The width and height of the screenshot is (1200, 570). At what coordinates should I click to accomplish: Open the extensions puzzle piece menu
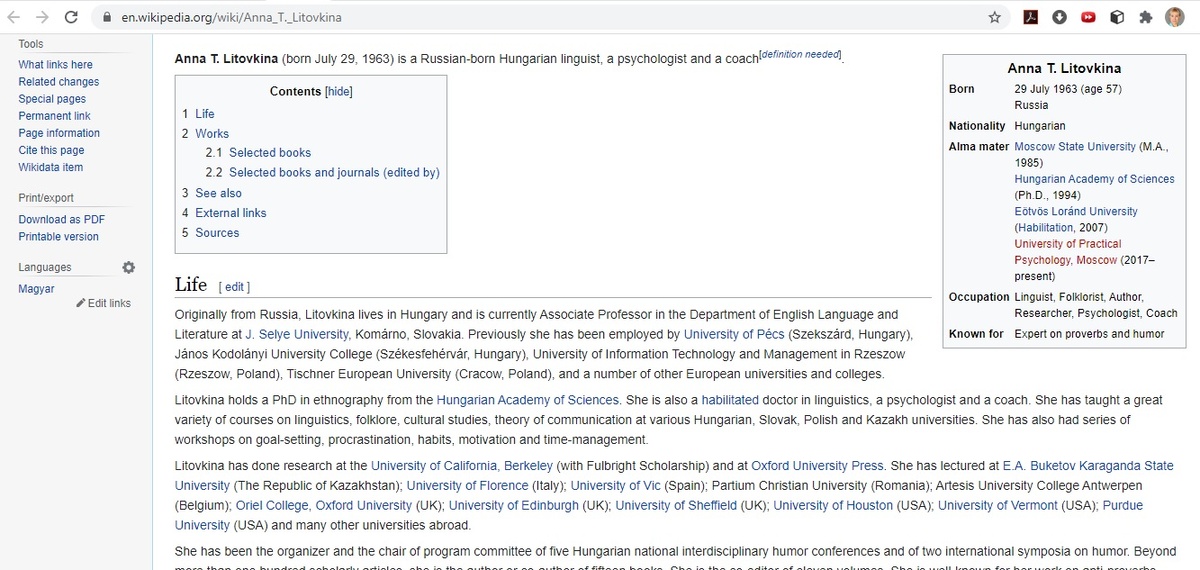[x=1146, y=17]
